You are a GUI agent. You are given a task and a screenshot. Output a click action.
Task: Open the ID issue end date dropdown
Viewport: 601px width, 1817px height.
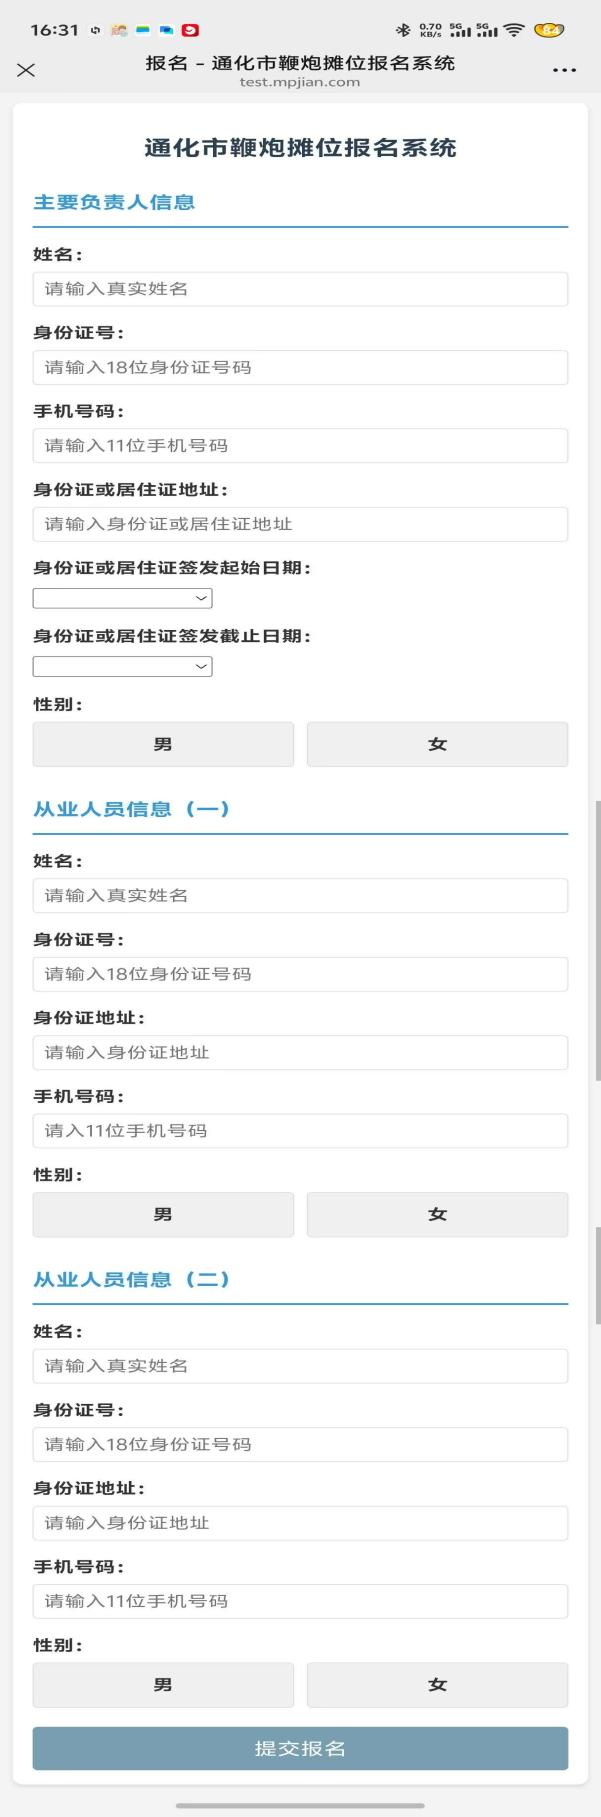point(122,666)
